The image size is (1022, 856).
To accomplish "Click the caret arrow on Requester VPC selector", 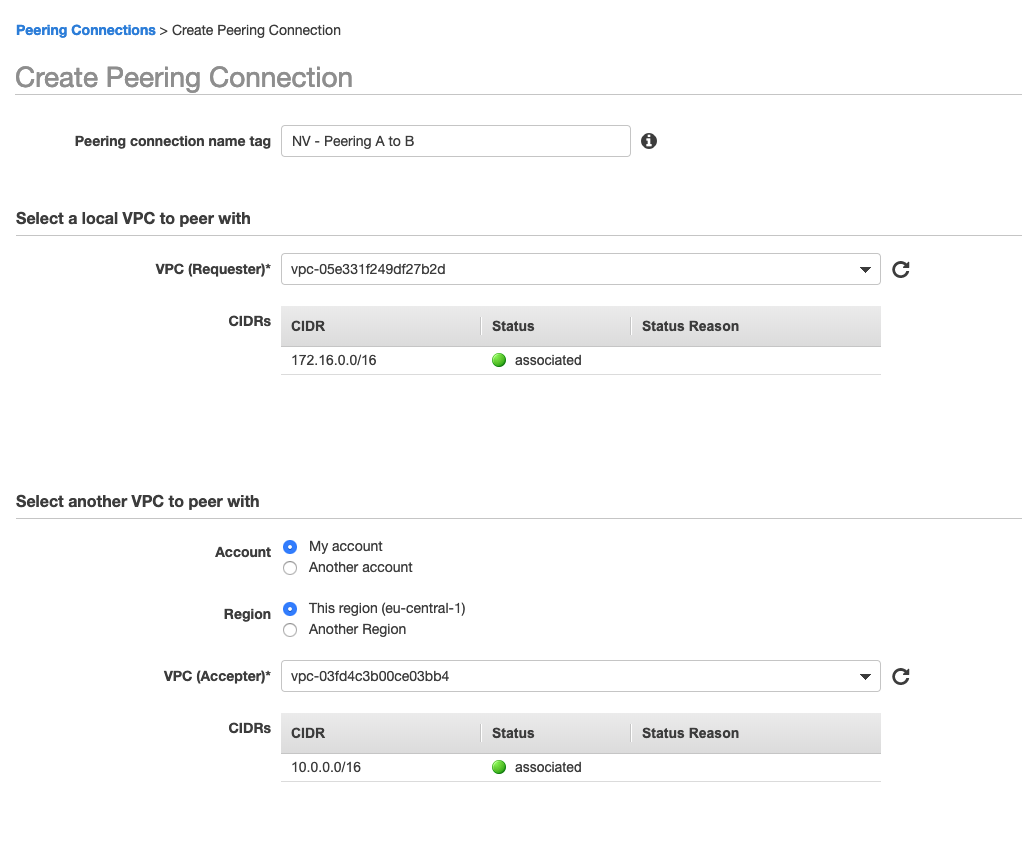I will (x=865, y=269).
